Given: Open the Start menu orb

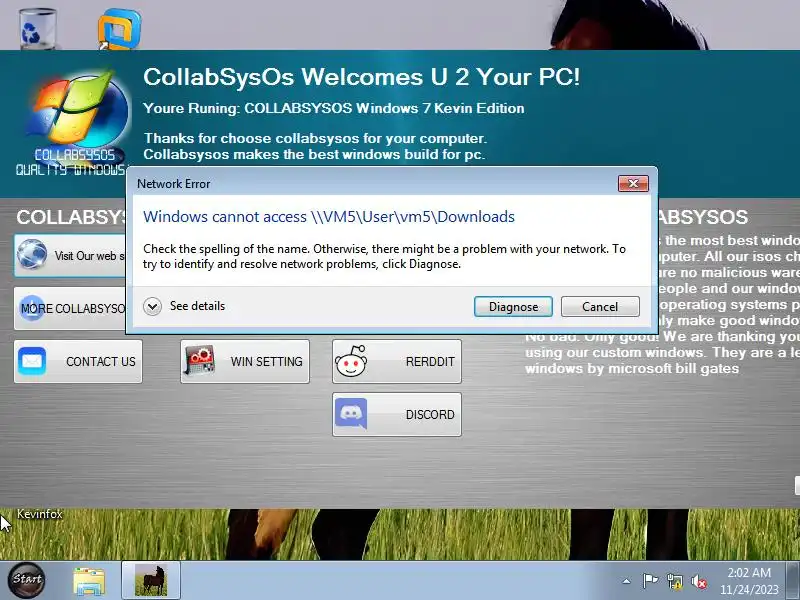Looking at the screenshot, I should tap(27, 580).
